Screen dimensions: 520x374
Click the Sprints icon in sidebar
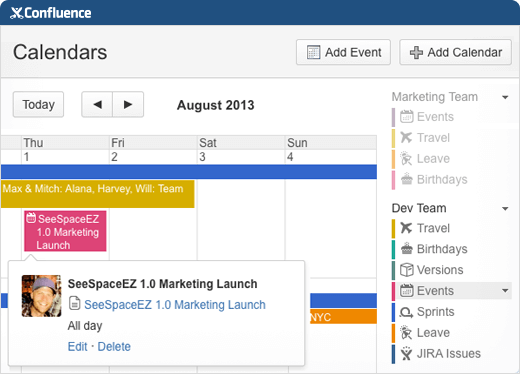coord(406,312)
